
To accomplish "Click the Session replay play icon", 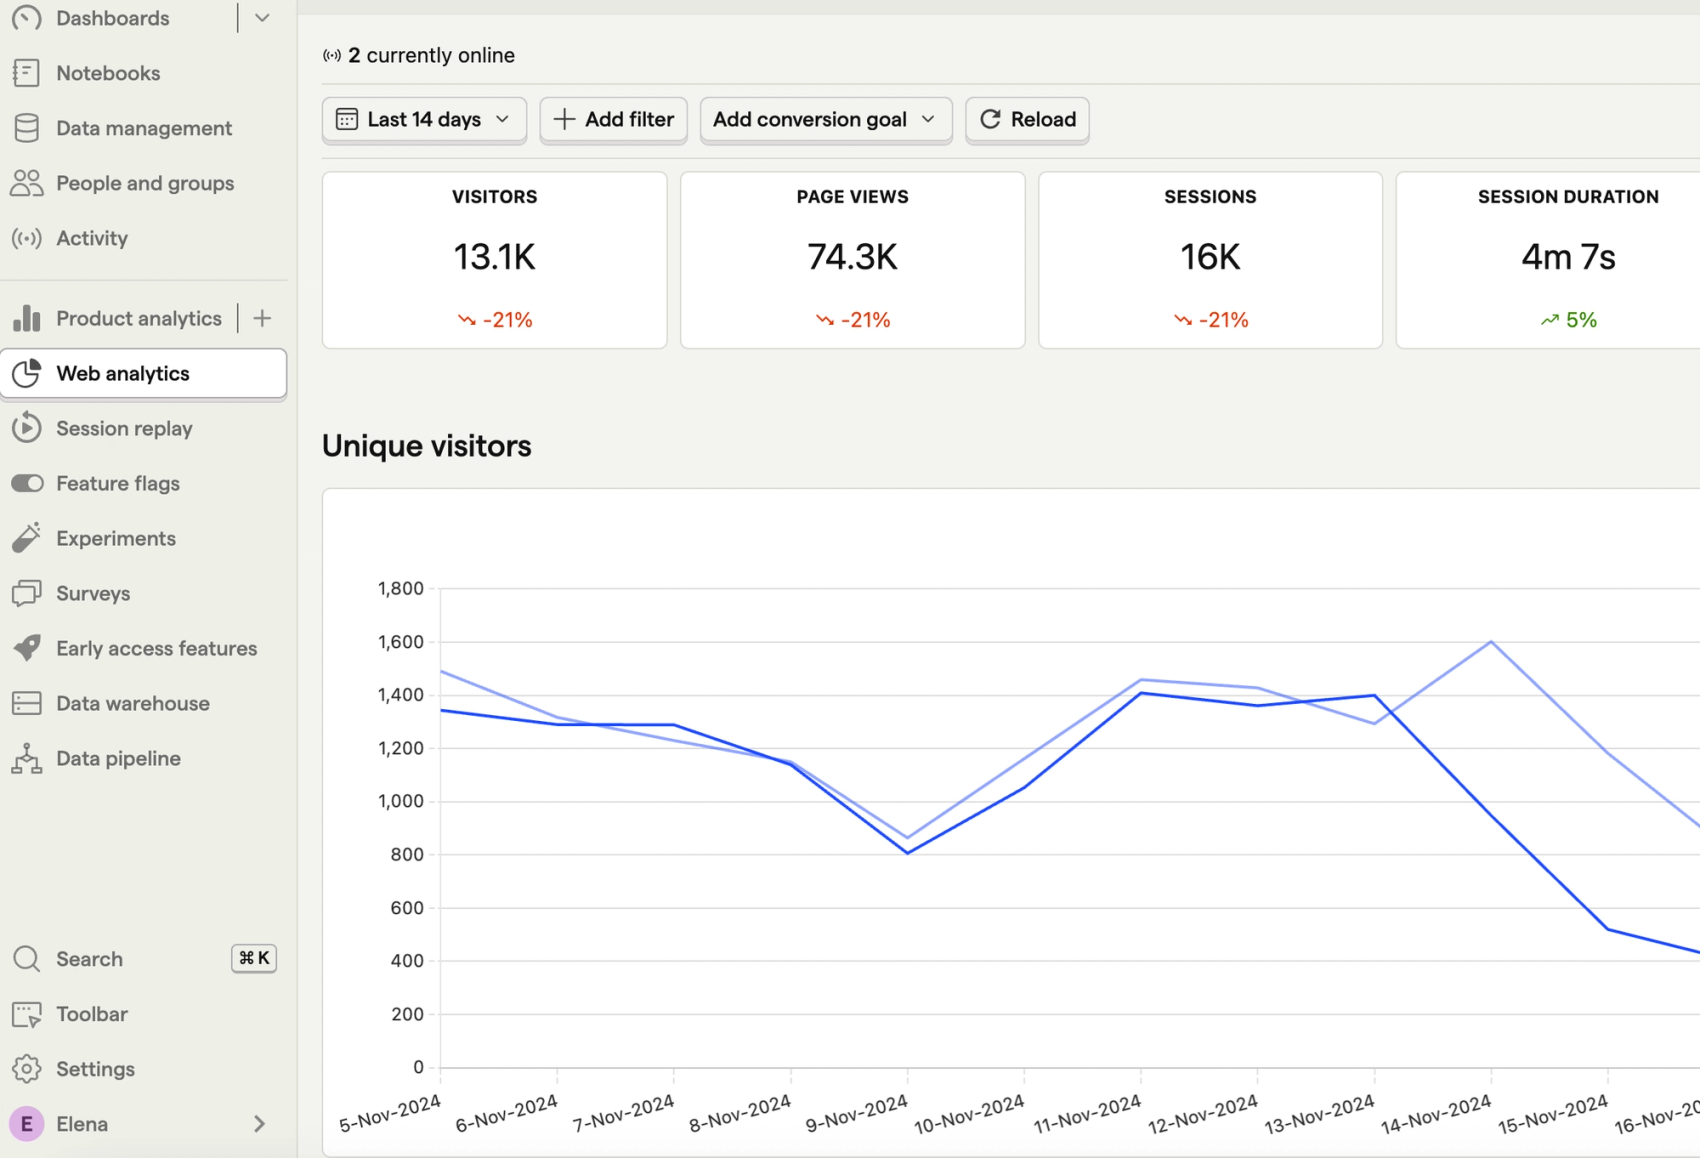I will coord(27,428).
